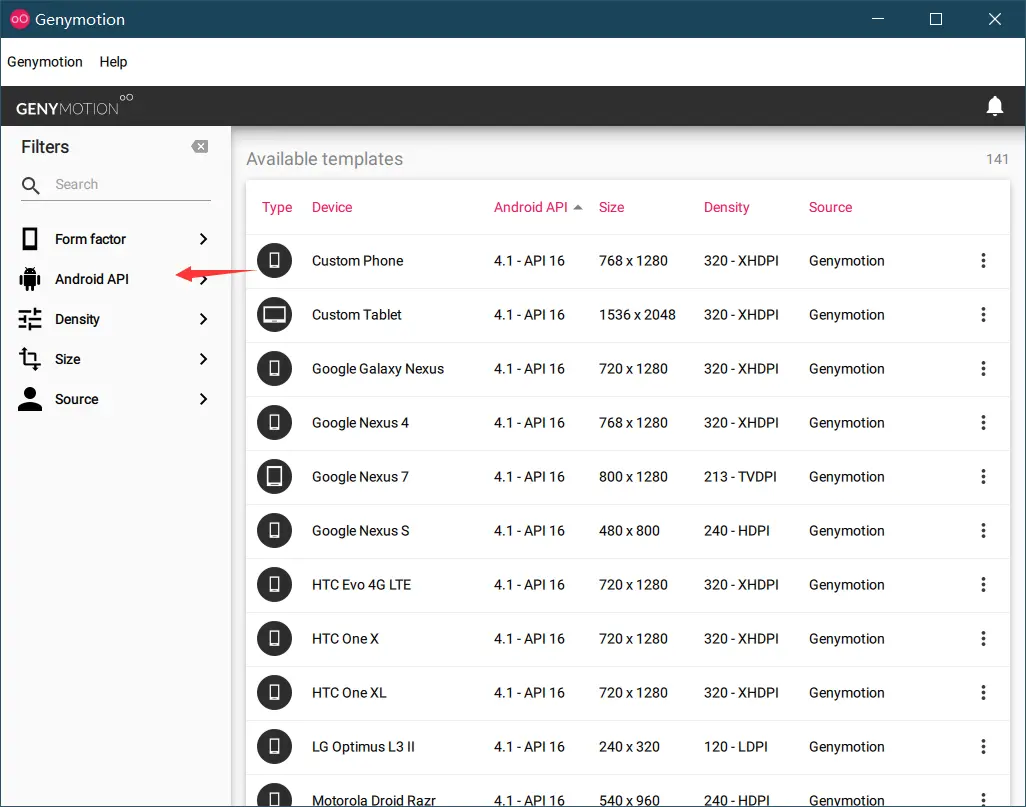The image size is (1026, 807).
Task: Sort by Source column header
Action: click(x=830, y=207)
